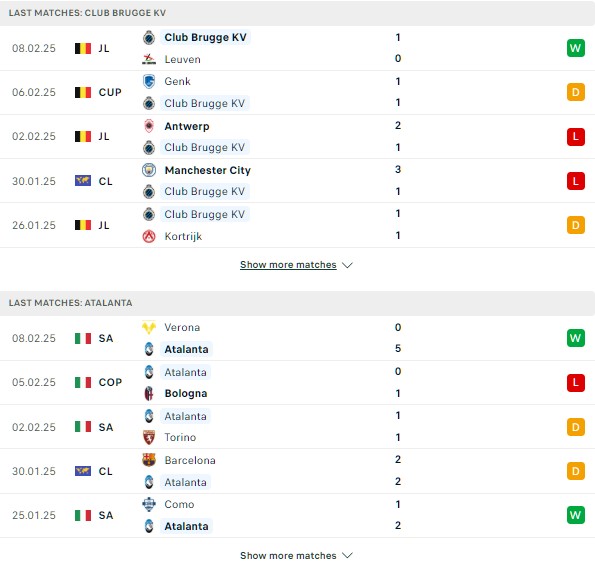This screenshot has width=595, height=574.
Task: Click the Torino bull crest icon
Action: (x=149, y=437)
